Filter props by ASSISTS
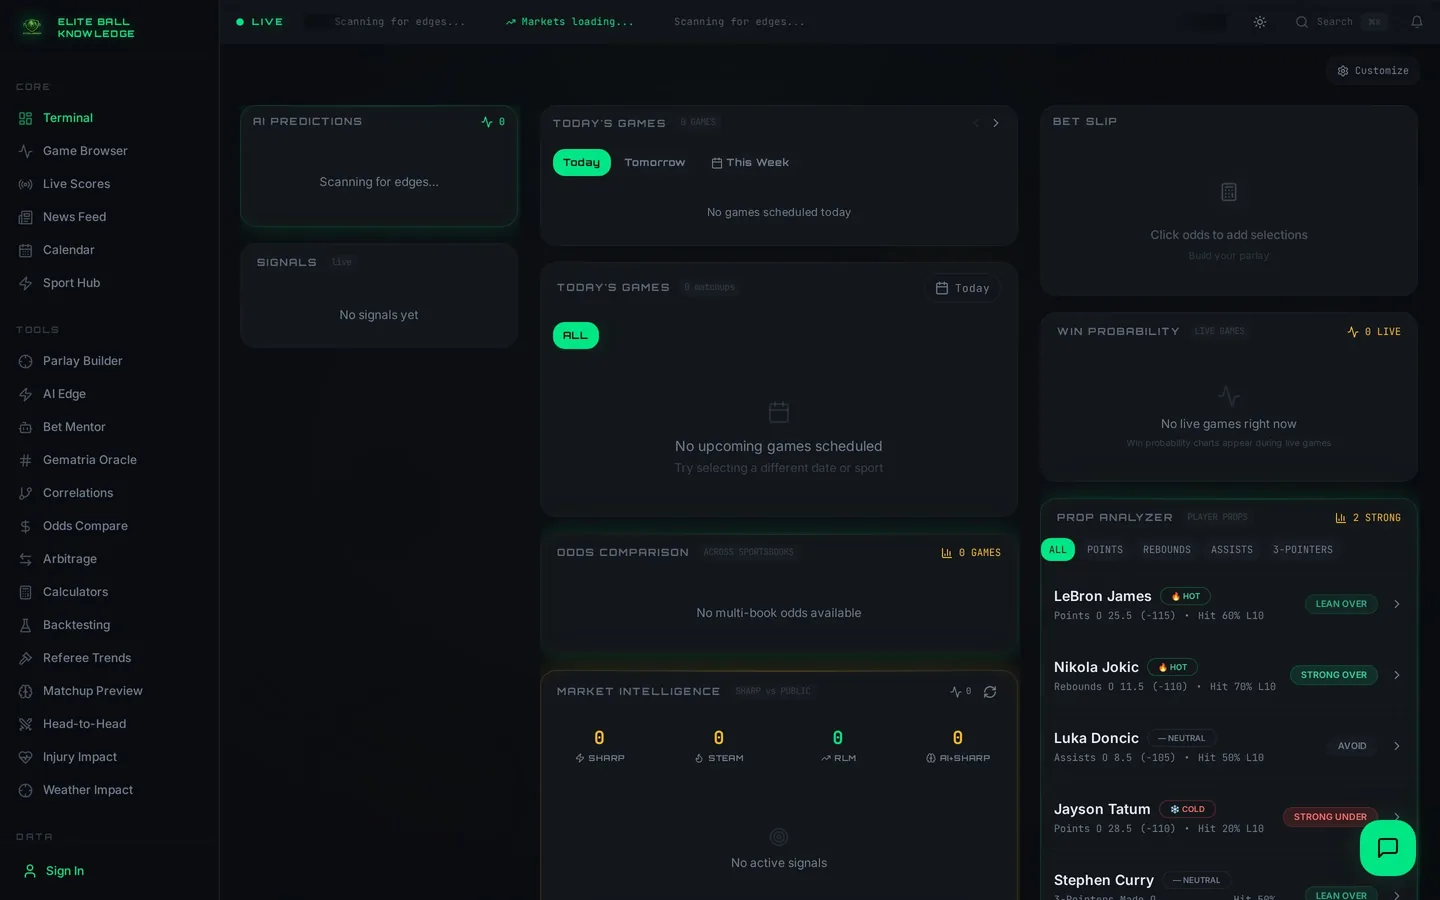This screenshot has width=1440, height=900. [1232, 550]
